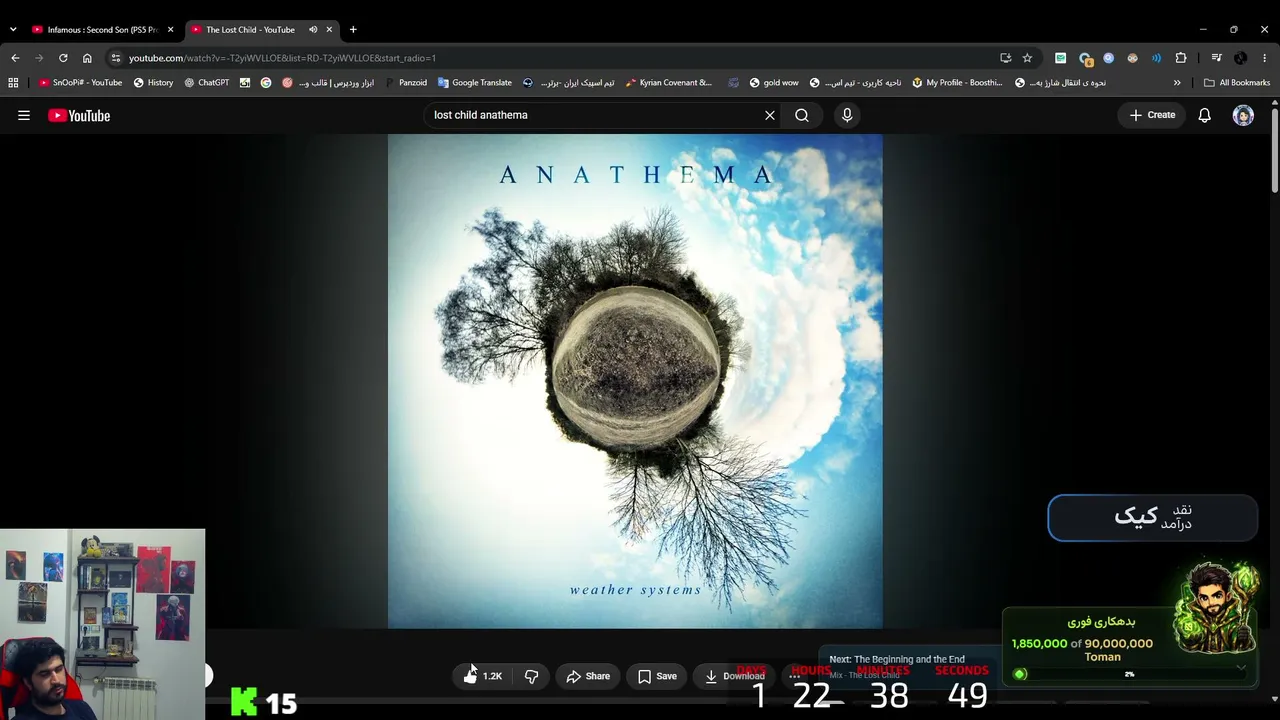Like the video with thumbs up

pos(482,676)
